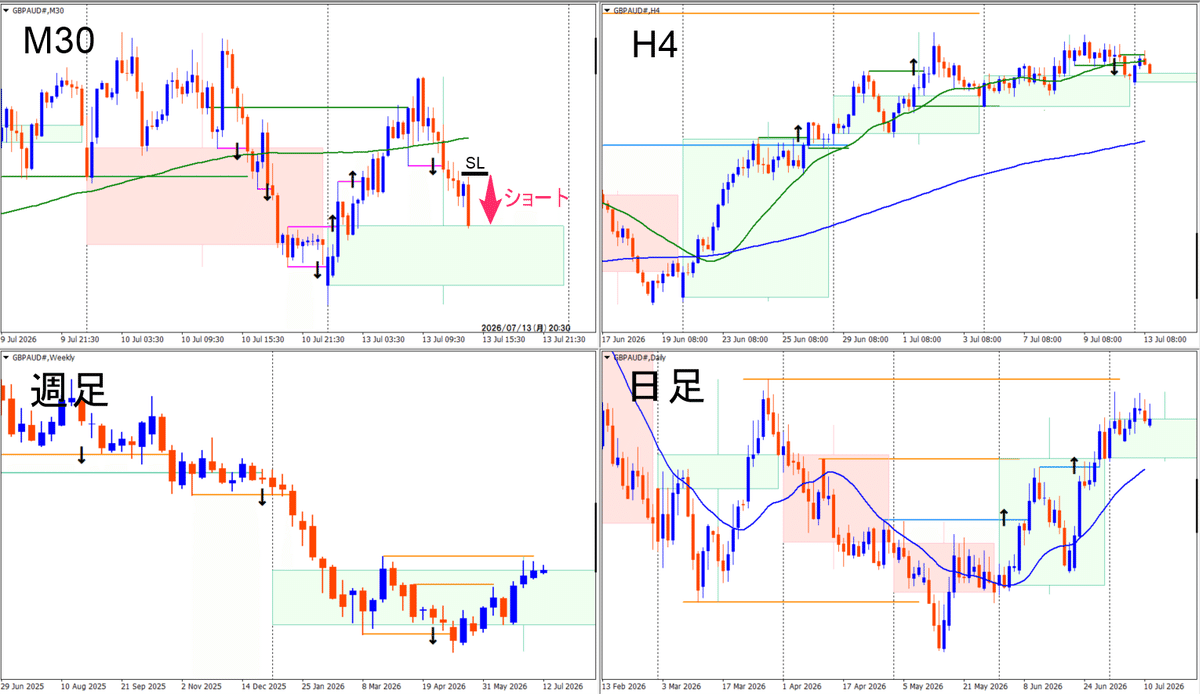Click the 9 Jun 2025 date on Weekly axis
1200x694 pixels.
coord(22,688)
